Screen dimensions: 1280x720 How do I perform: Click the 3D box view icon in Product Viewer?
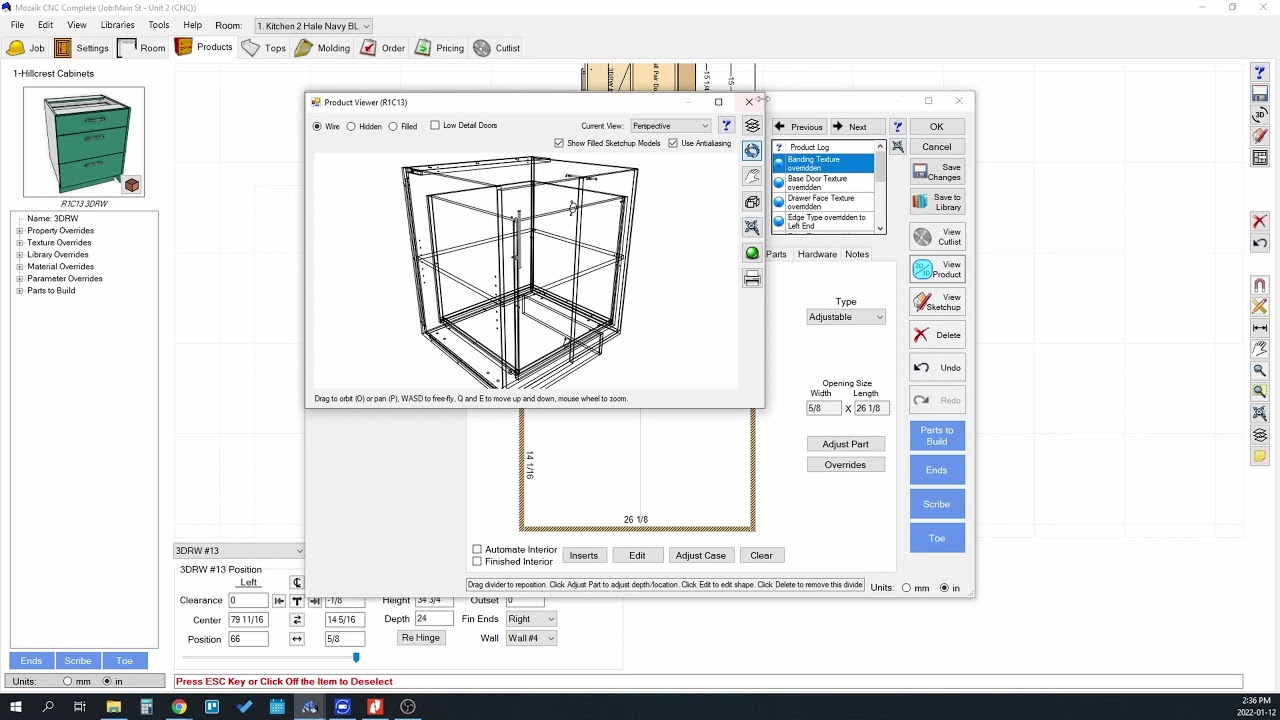752,202
